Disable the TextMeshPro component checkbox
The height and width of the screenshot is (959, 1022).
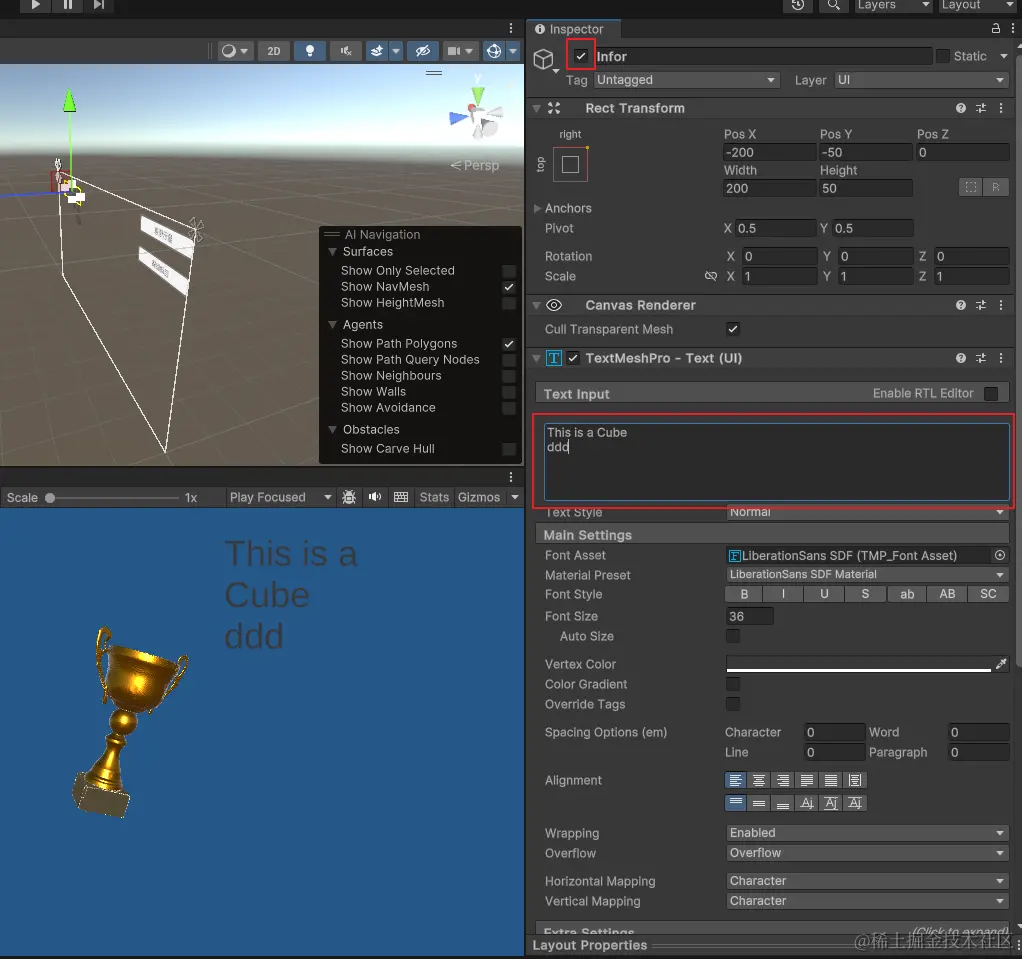tap(573, 358)
